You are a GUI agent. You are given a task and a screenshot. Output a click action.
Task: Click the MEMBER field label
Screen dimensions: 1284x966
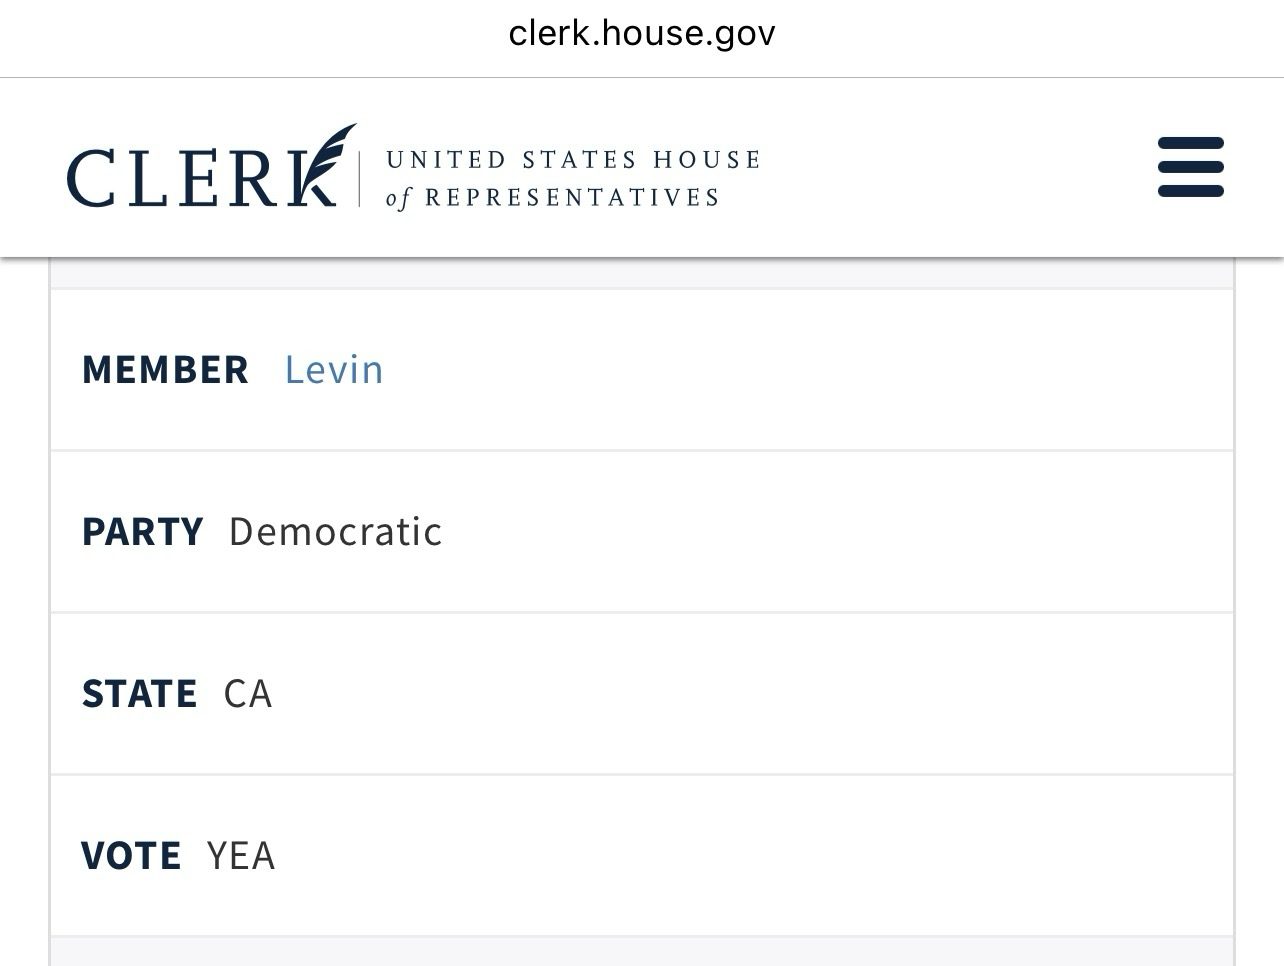[165, 370]
